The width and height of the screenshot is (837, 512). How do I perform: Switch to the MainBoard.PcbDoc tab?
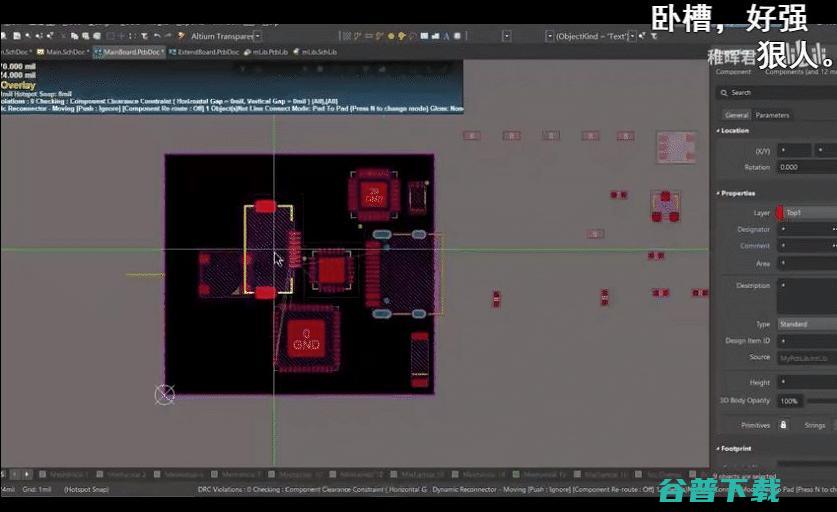(129, 52)
